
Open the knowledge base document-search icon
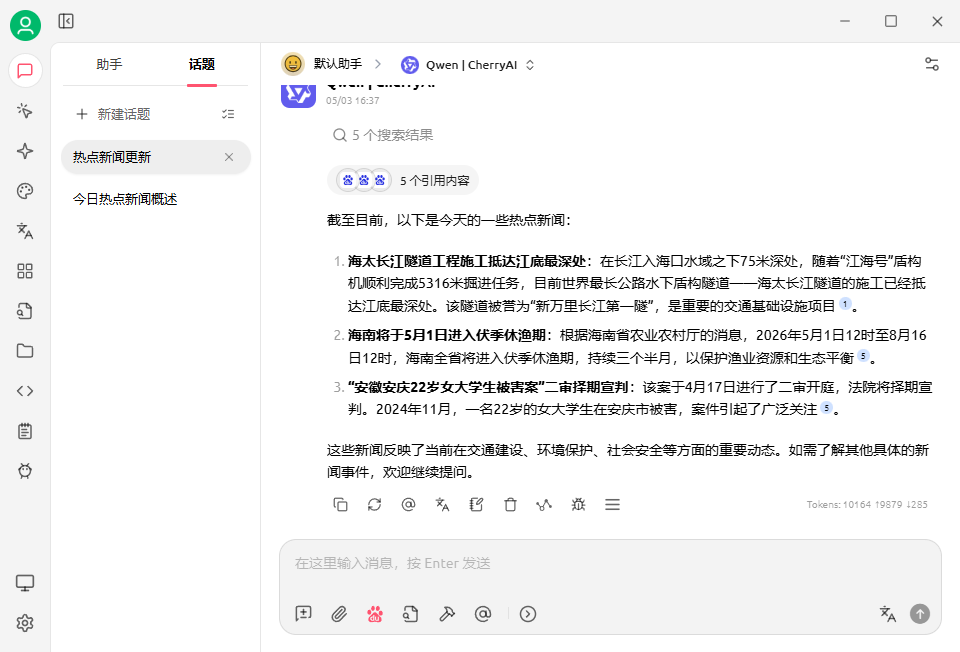click(x=25, y=311)
